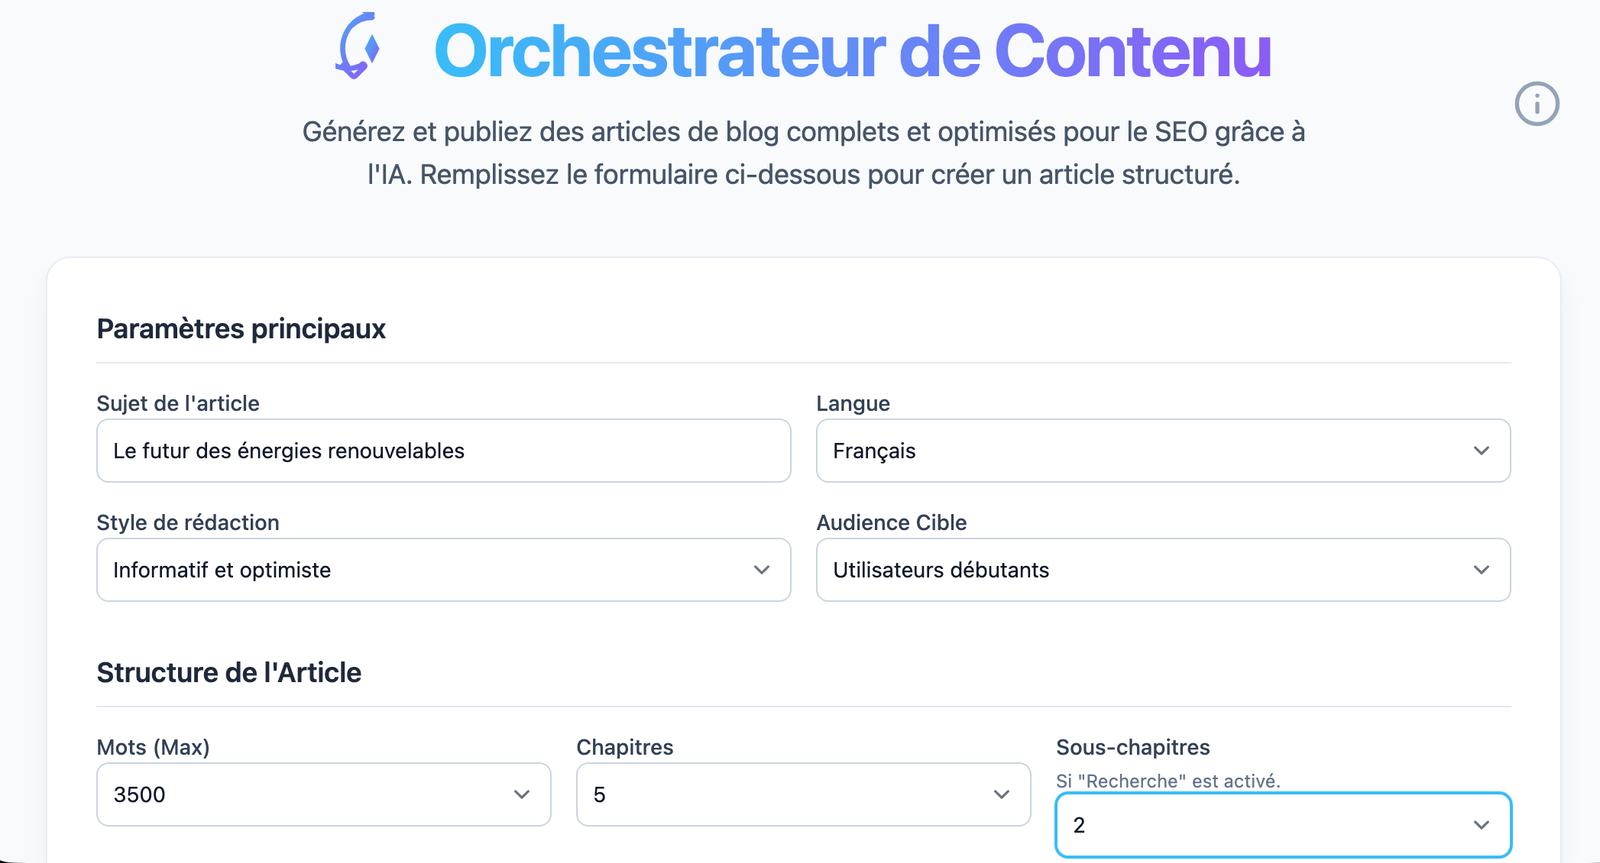Click the Sous-chapitres chevron arrow
This screenshot has height=863, width=1600.
point(1480,825)
